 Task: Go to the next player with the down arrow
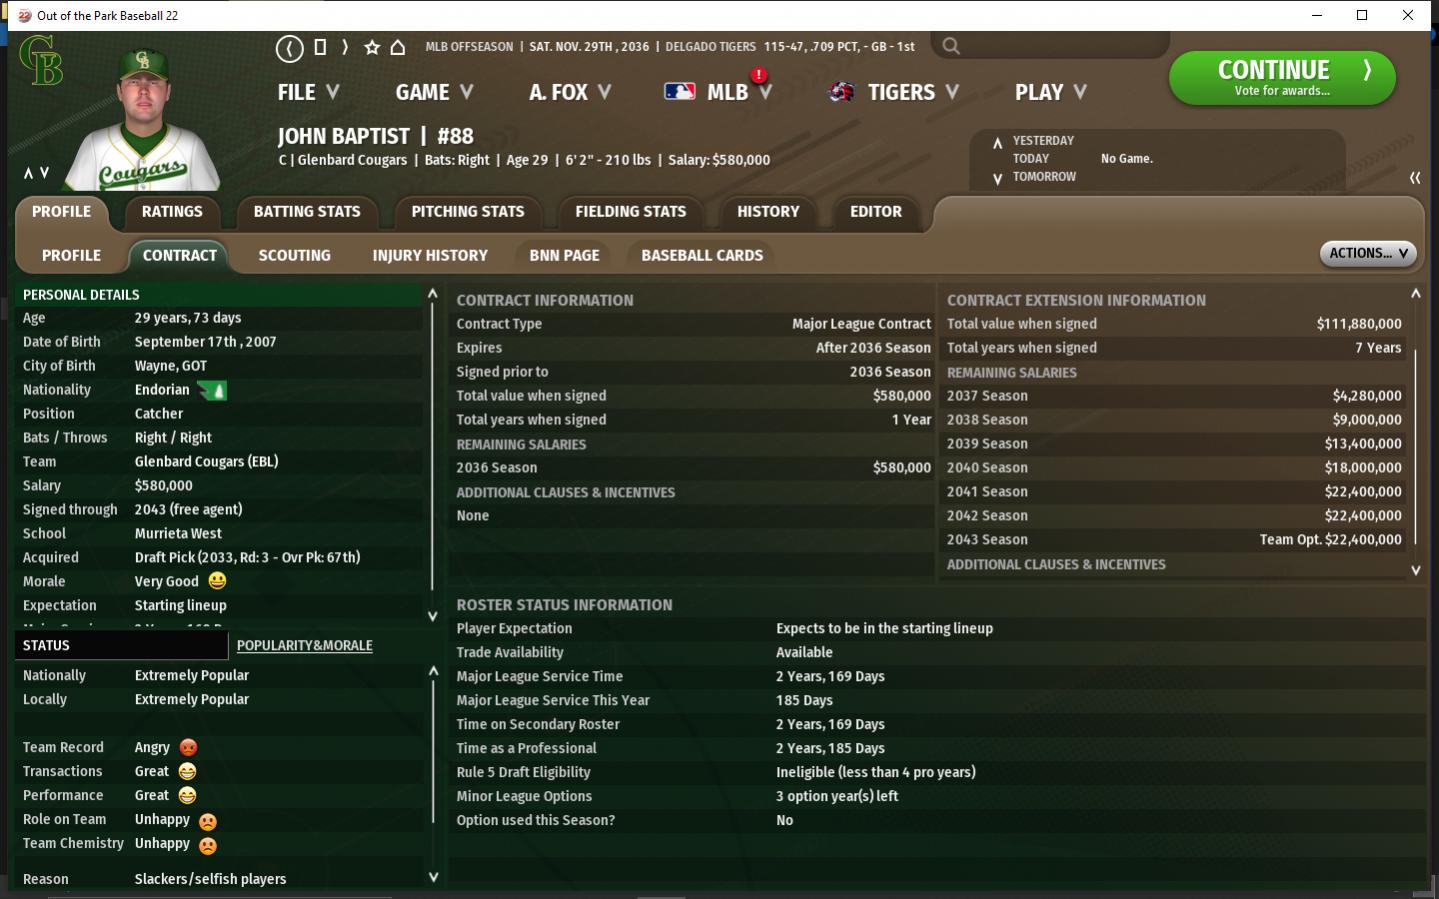click(x=44, y=173)
